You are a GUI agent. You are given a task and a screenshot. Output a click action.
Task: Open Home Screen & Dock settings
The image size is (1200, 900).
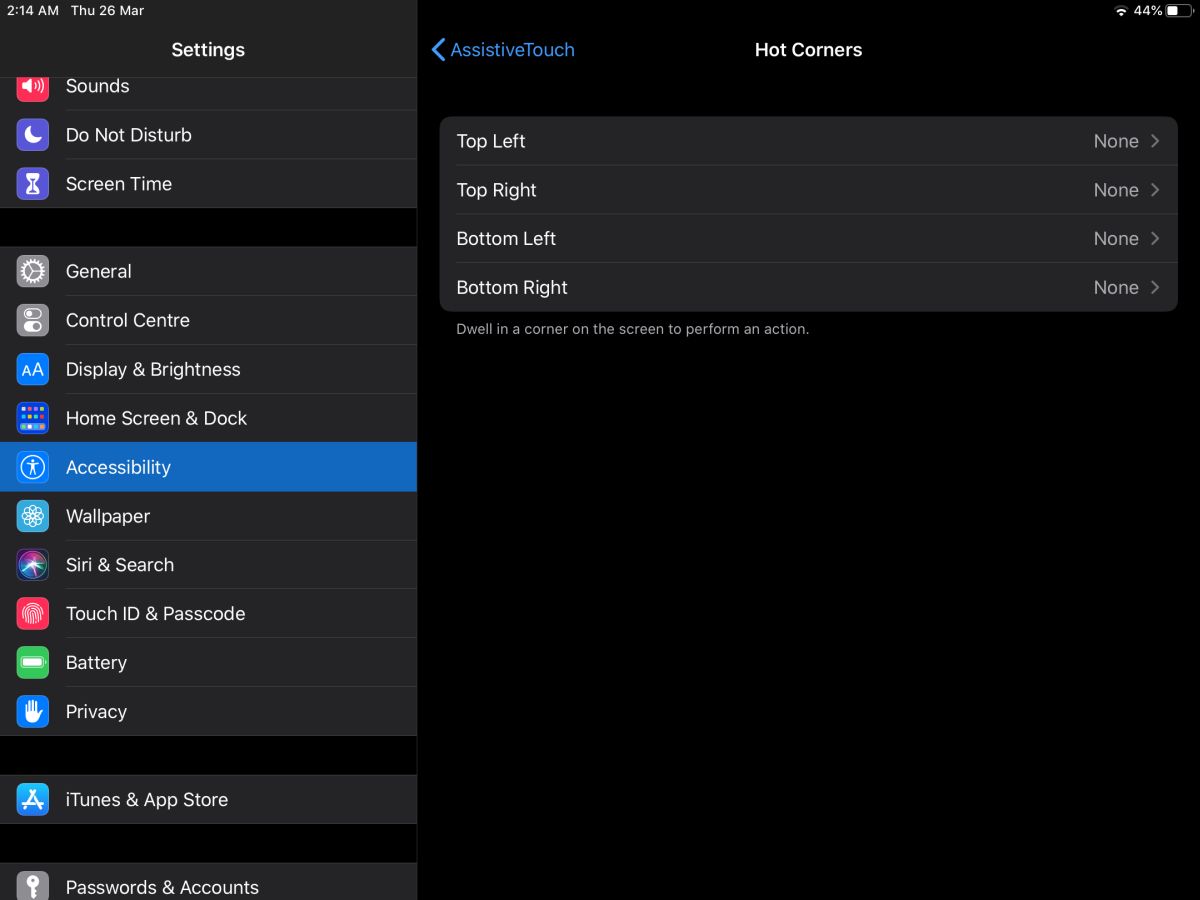pos(208,418)
